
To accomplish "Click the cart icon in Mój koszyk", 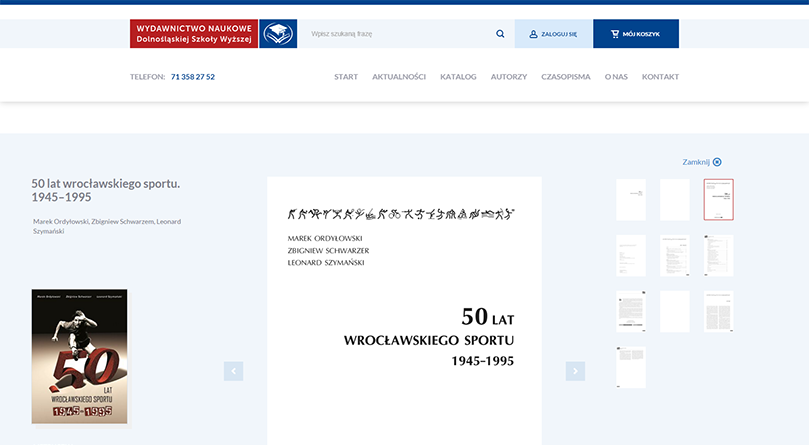I will [x=615, y=34].
